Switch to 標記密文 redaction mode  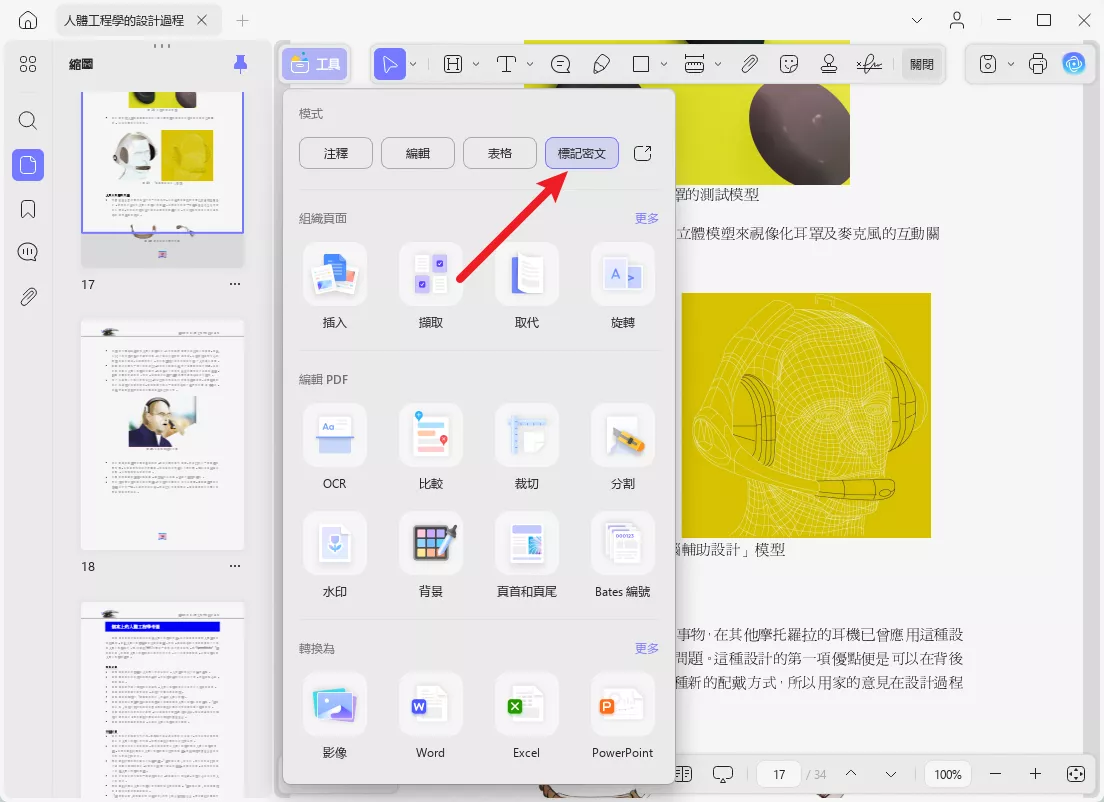pos(582,153)
